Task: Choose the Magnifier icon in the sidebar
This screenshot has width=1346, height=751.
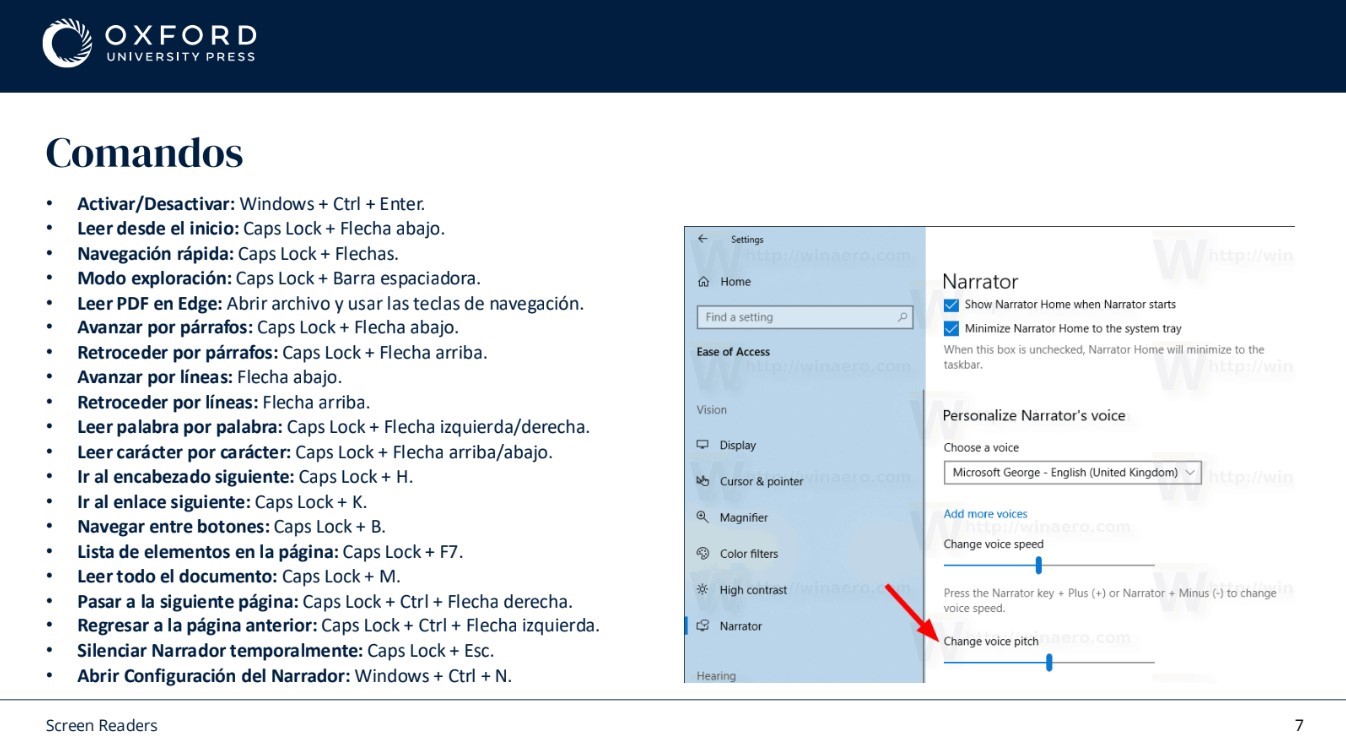Action: pyautogui.click(x=702, y=517)
